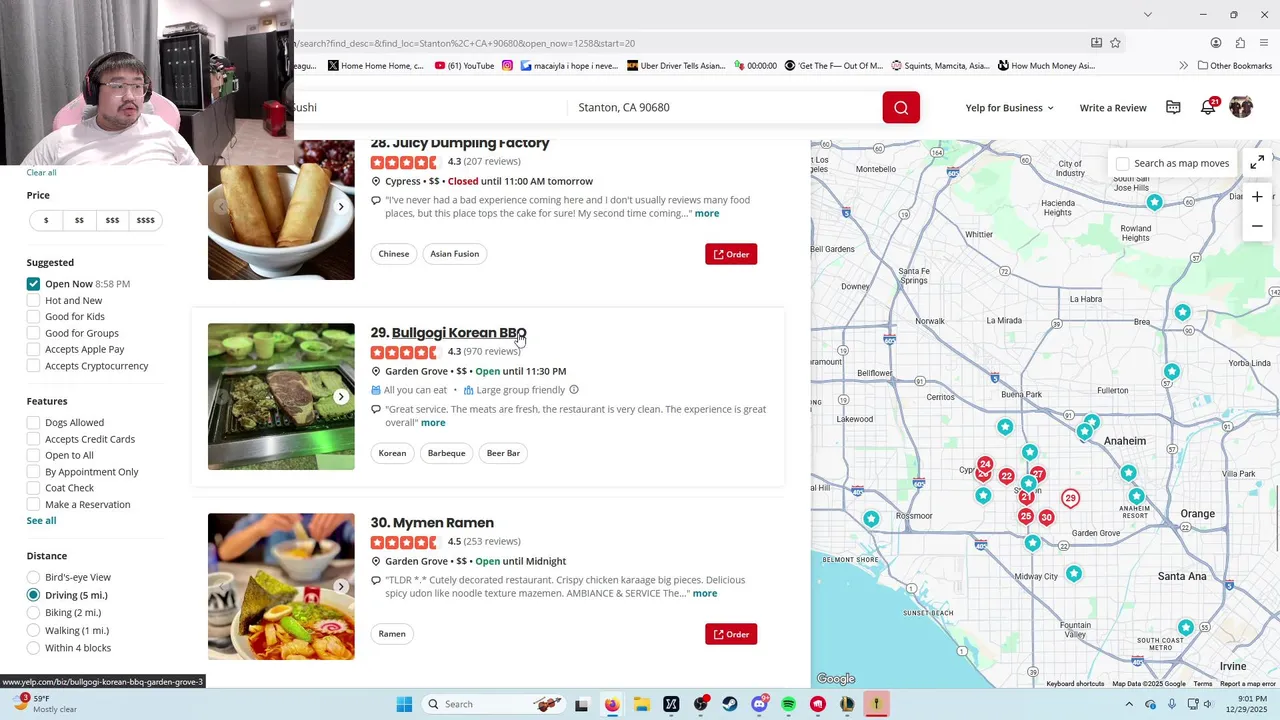Click the Firefox account icon in the toolbar
This screenshot has height=720, width=1280.
tap(1216, 43)
